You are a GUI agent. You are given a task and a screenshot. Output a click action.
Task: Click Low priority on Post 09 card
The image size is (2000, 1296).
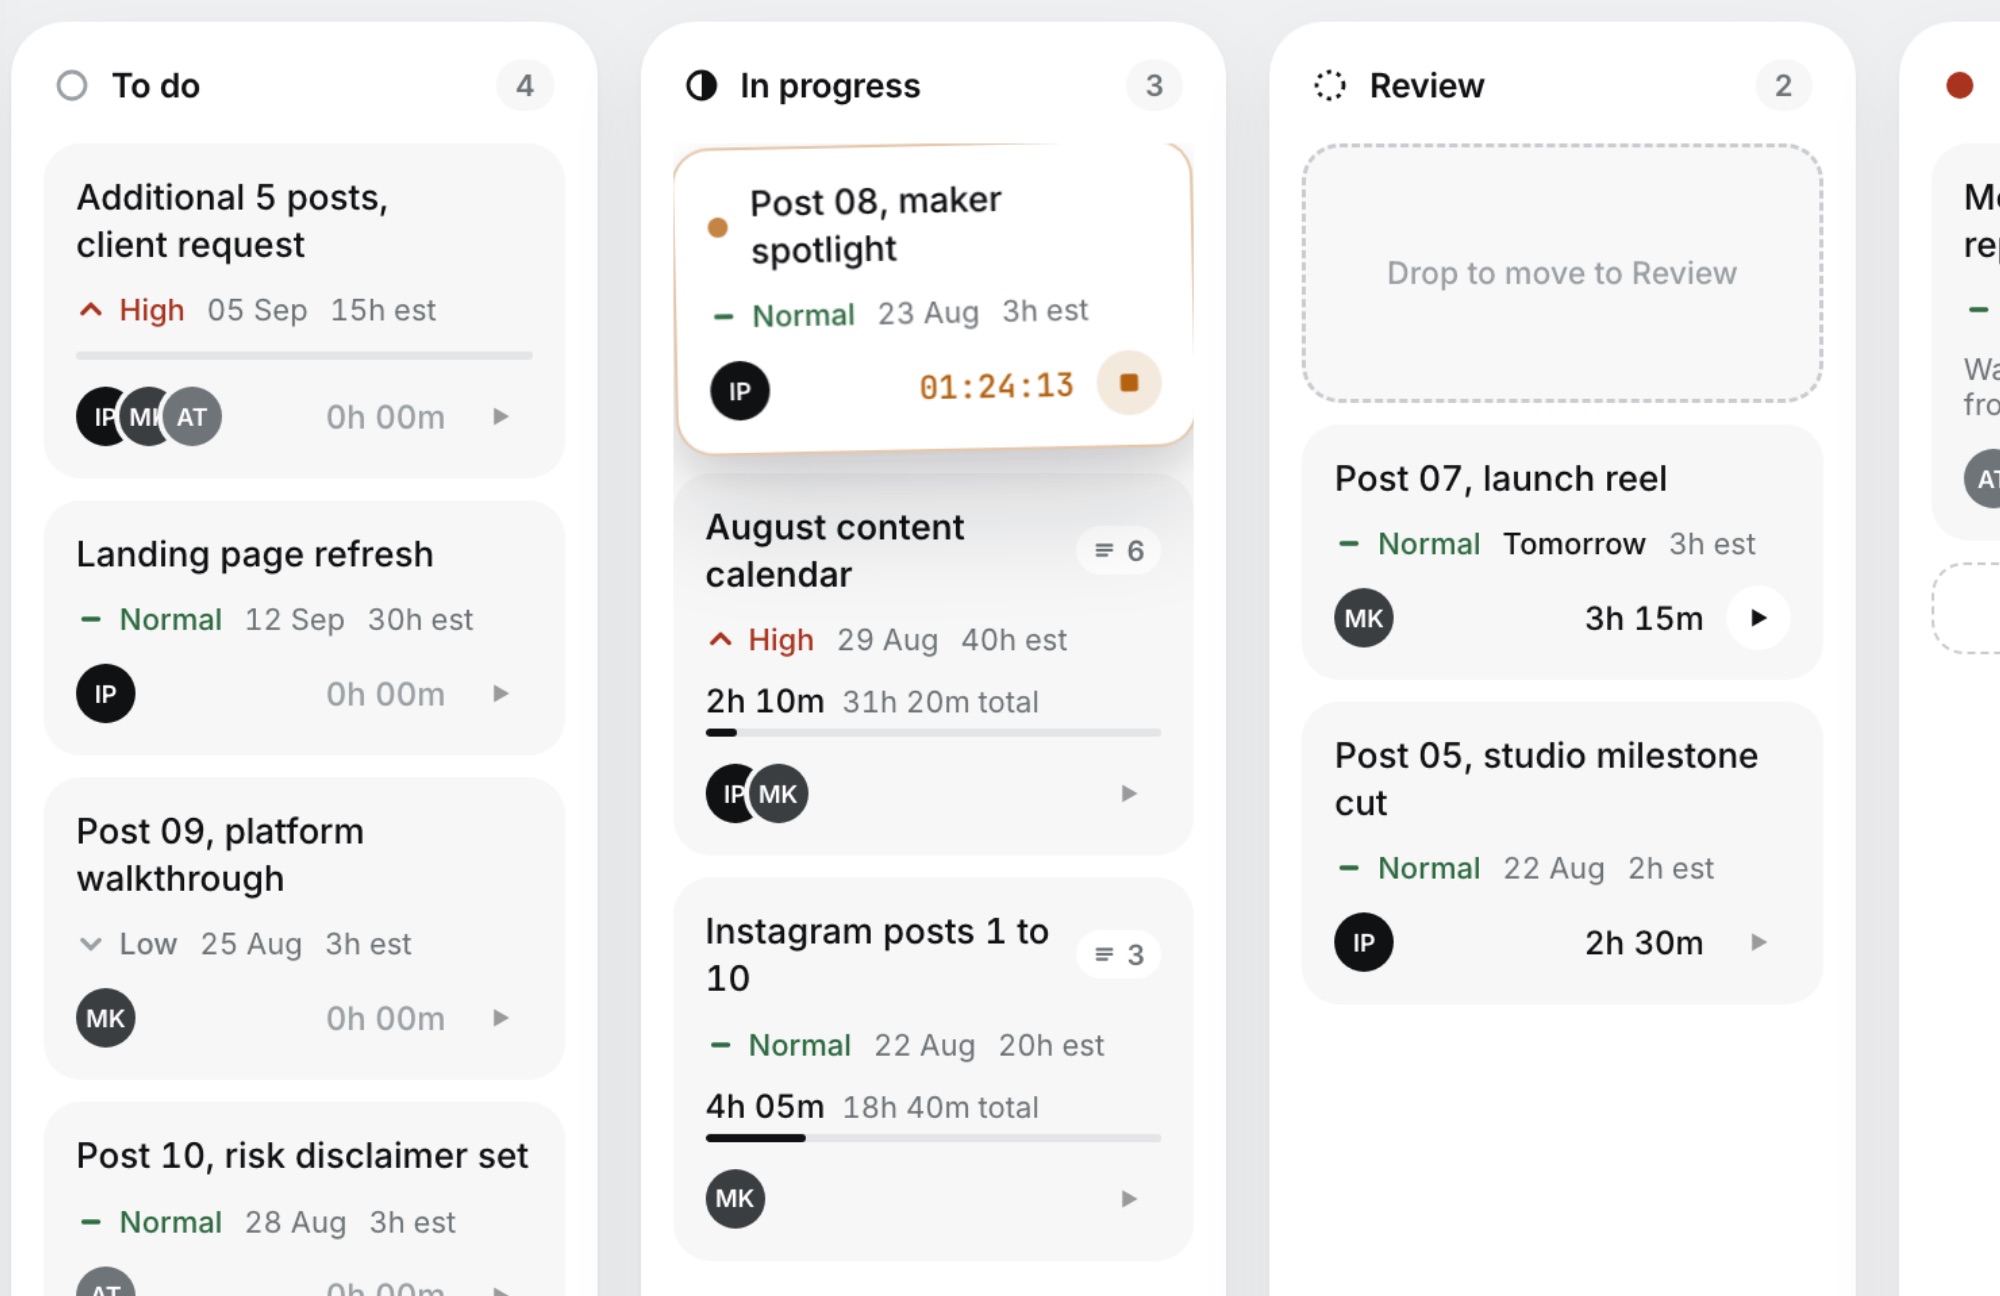tap(128, 944)
